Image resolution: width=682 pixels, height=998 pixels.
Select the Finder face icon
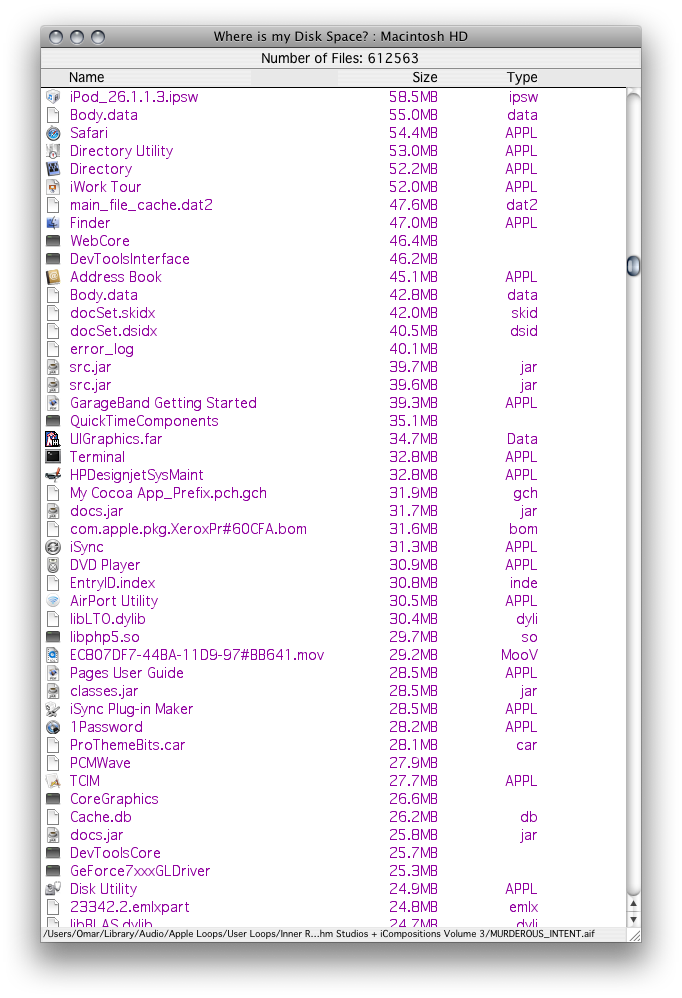(x=53, y=223)
